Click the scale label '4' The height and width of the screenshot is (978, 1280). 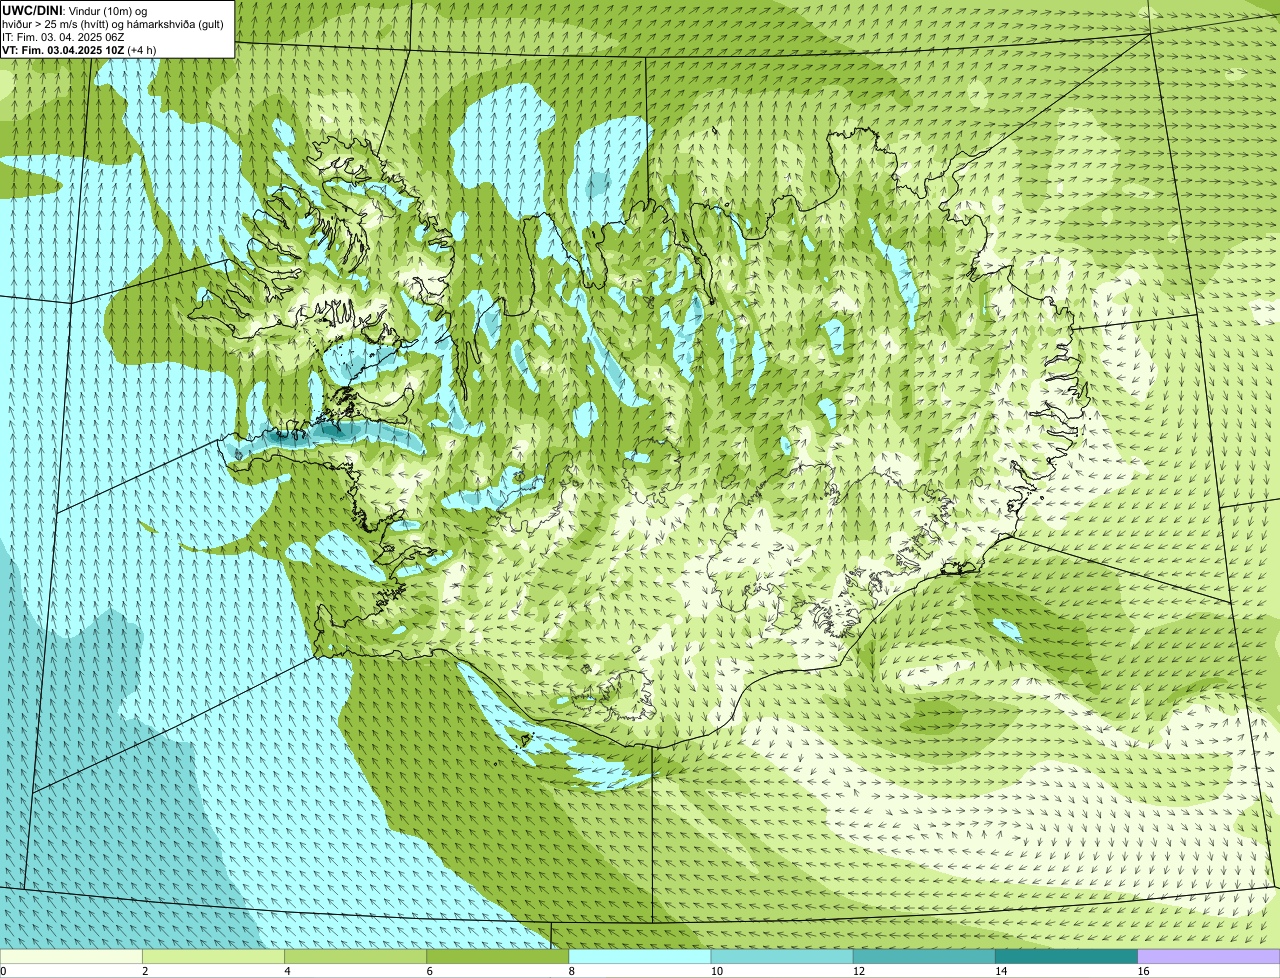point(287,971)
